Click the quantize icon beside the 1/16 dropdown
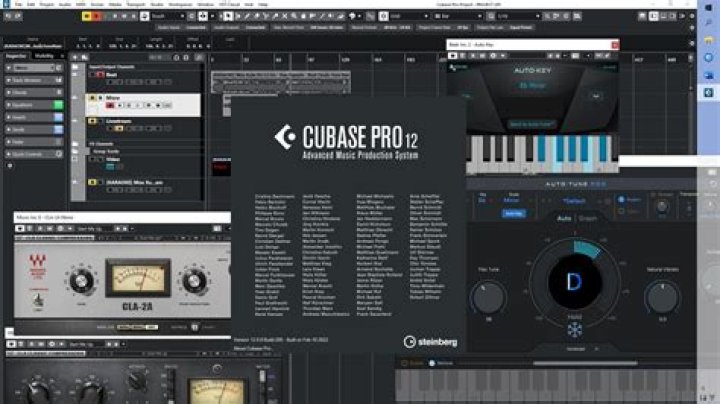 pos(491,16)
